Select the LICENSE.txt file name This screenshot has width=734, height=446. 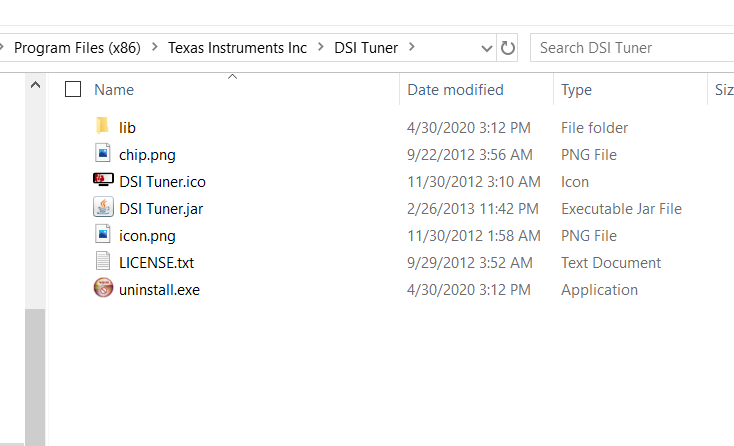pos(156,263)
